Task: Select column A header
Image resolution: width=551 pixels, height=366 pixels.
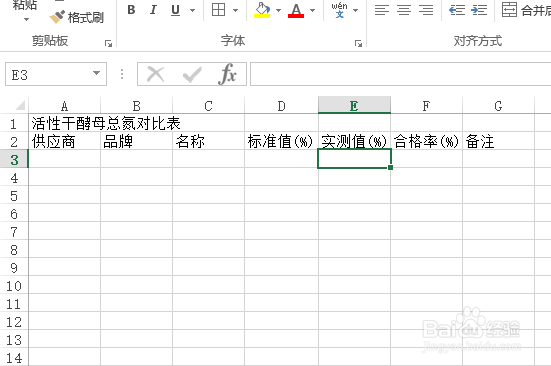Action: 64,106
